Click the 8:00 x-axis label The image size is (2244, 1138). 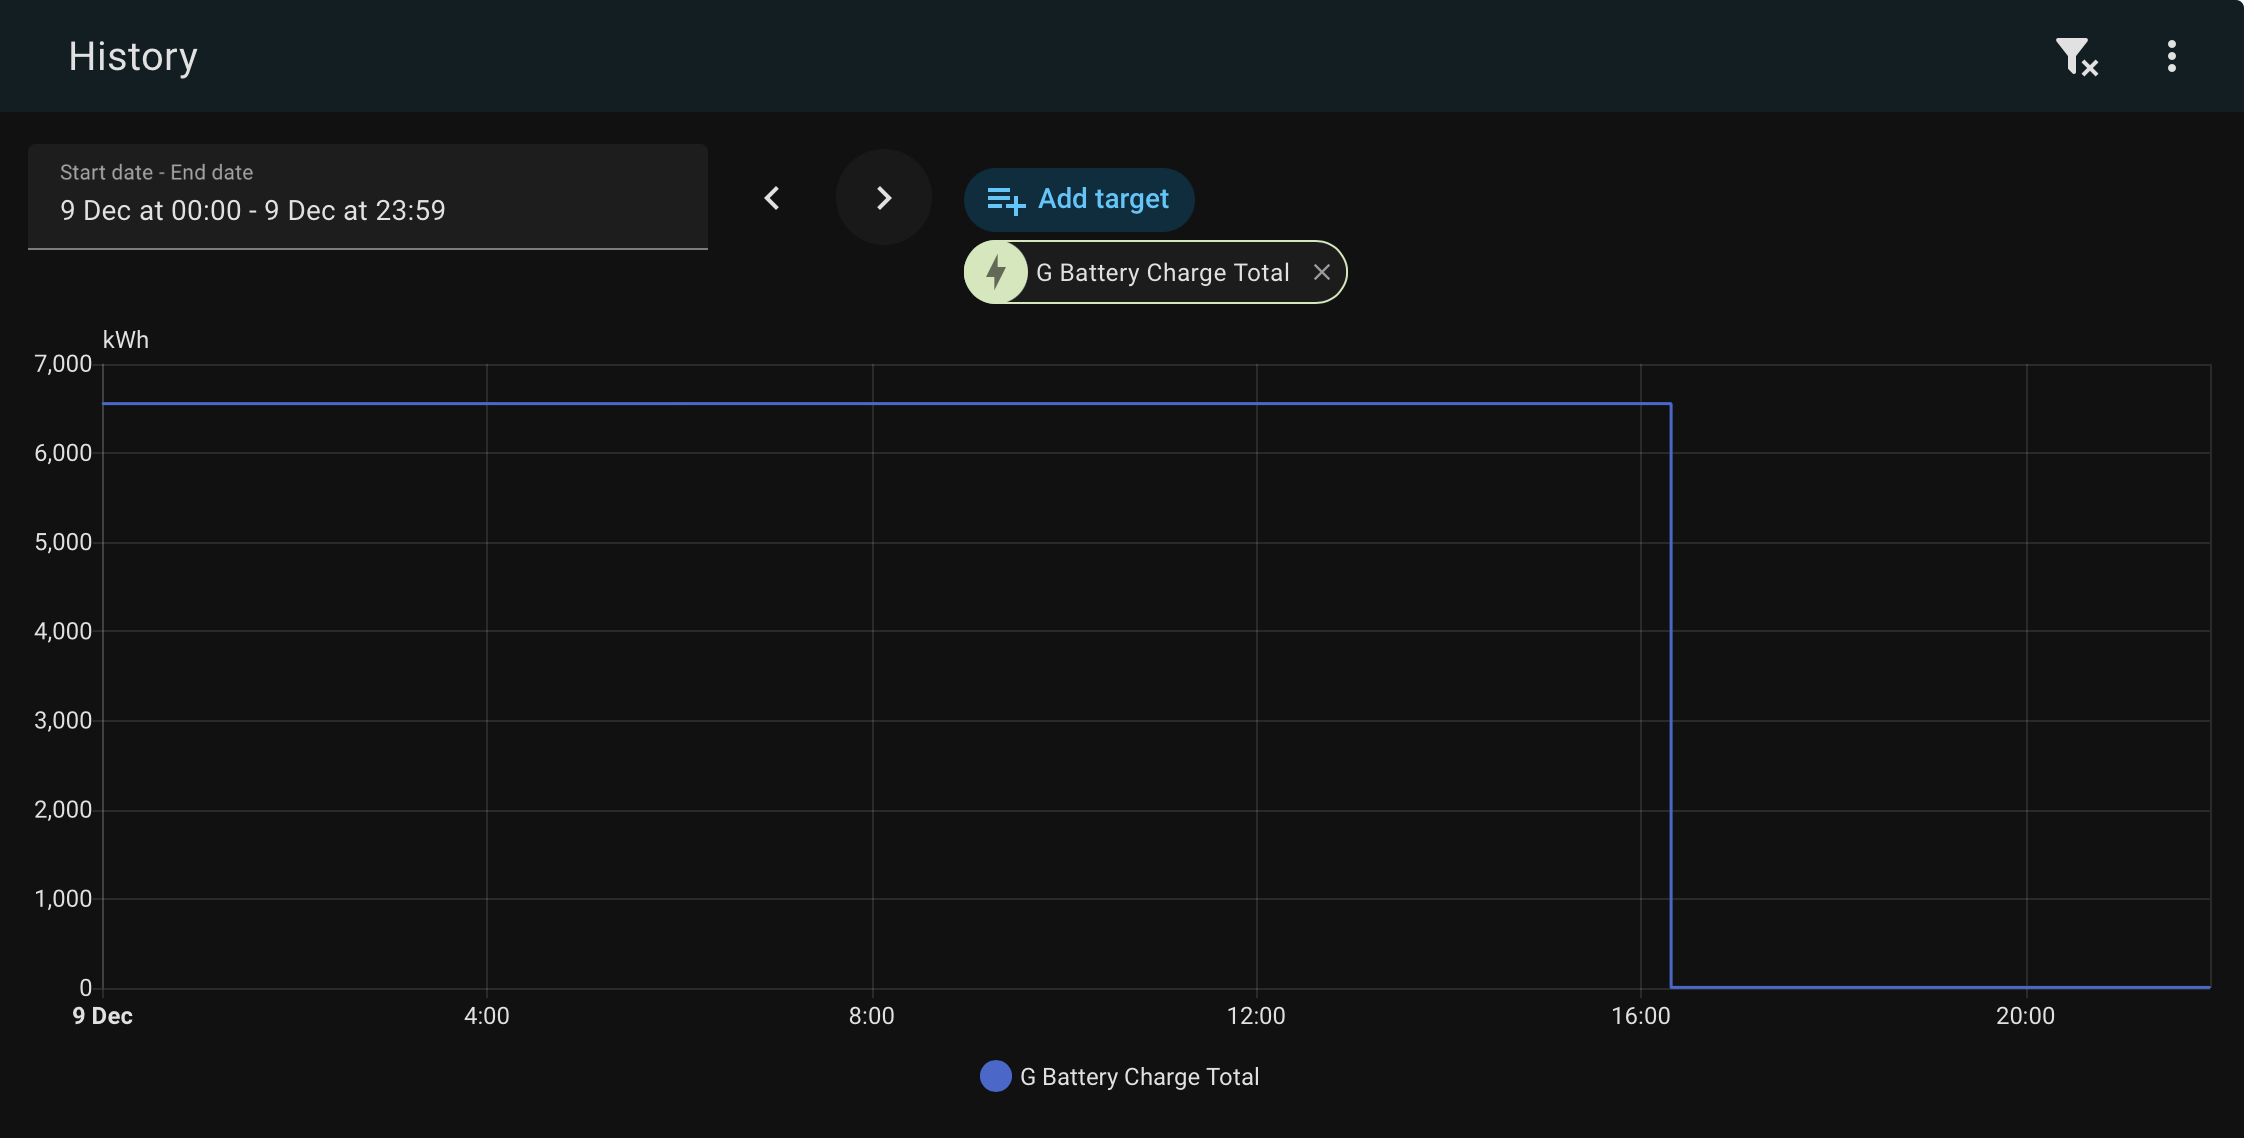[x=872, y=1016]
